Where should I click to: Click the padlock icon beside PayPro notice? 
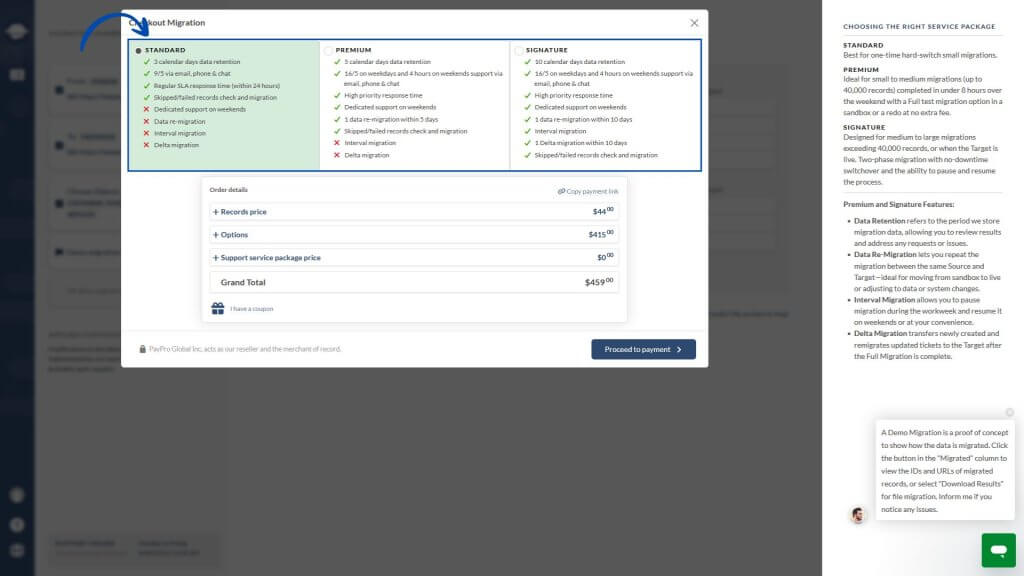[x=143, y=349]
